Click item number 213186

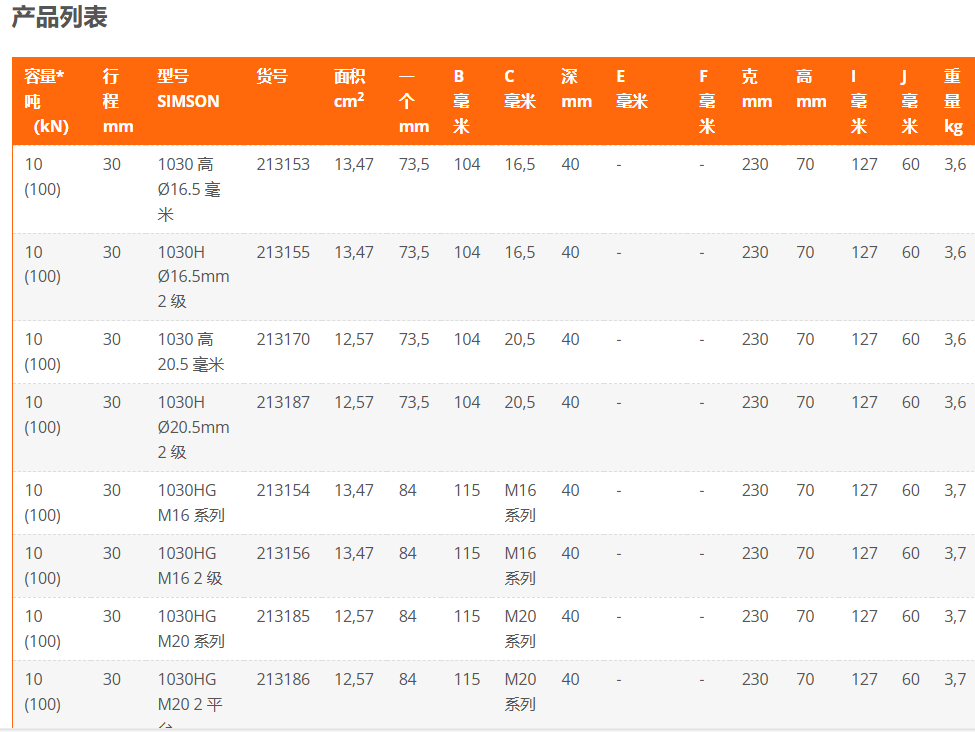pyautogui.click(x=283, y=679)
